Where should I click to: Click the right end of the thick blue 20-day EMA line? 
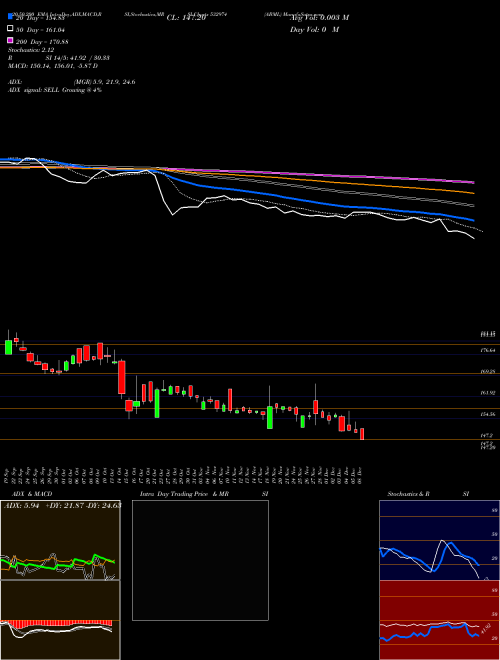(473, 220)
